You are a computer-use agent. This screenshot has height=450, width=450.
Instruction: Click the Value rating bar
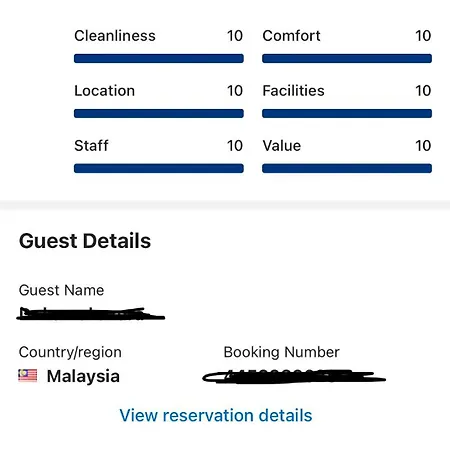[x=347, y=168]
